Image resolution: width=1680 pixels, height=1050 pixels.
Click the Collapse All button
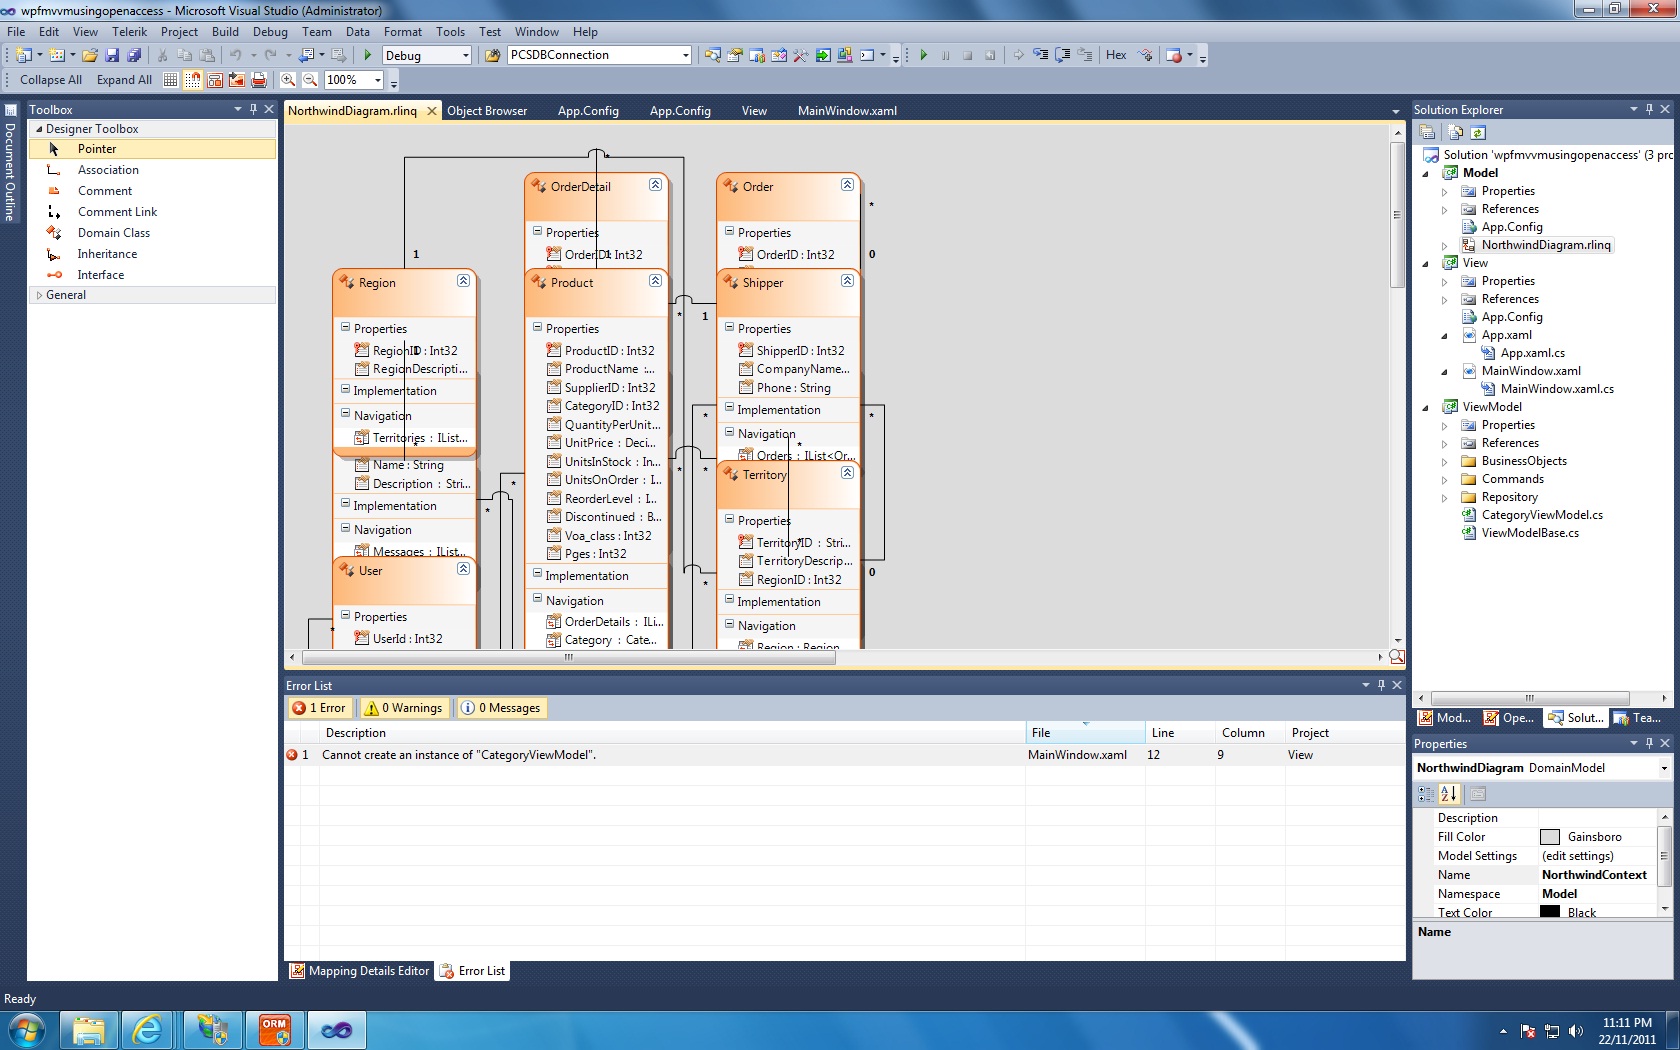(x=51, y=80)
